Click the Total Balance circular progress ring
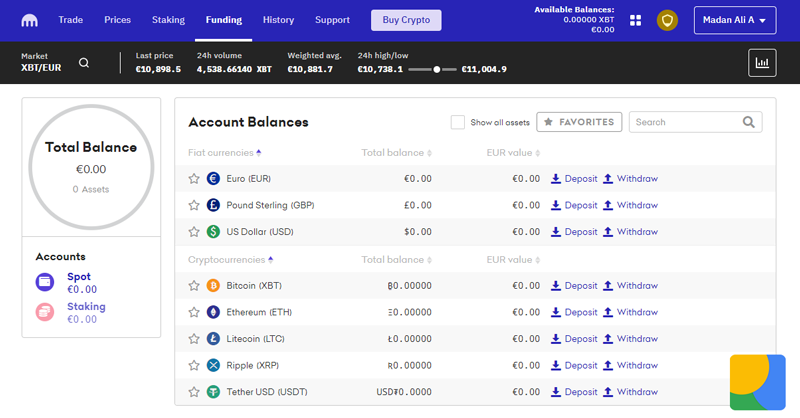Viewport: 800px width, 418px height. pos(91,167)
